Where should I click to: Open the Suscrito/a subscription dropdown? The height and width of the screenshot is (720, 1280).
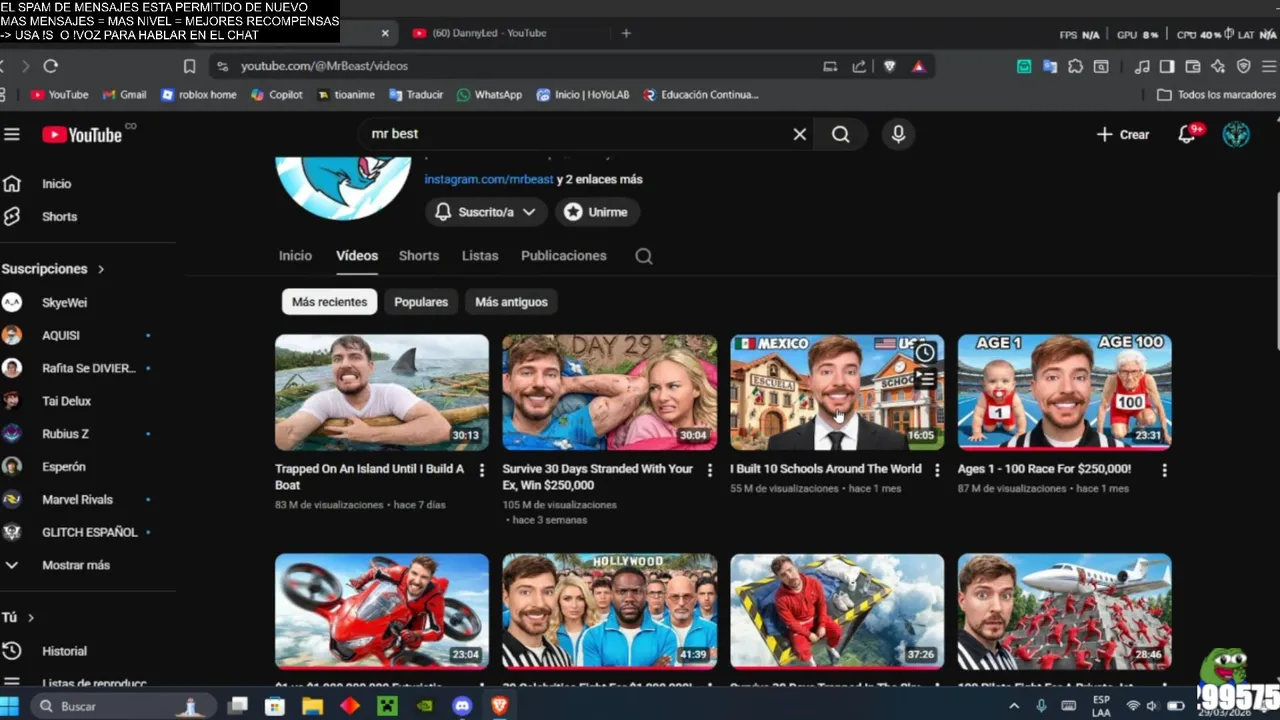coord(485,212)
